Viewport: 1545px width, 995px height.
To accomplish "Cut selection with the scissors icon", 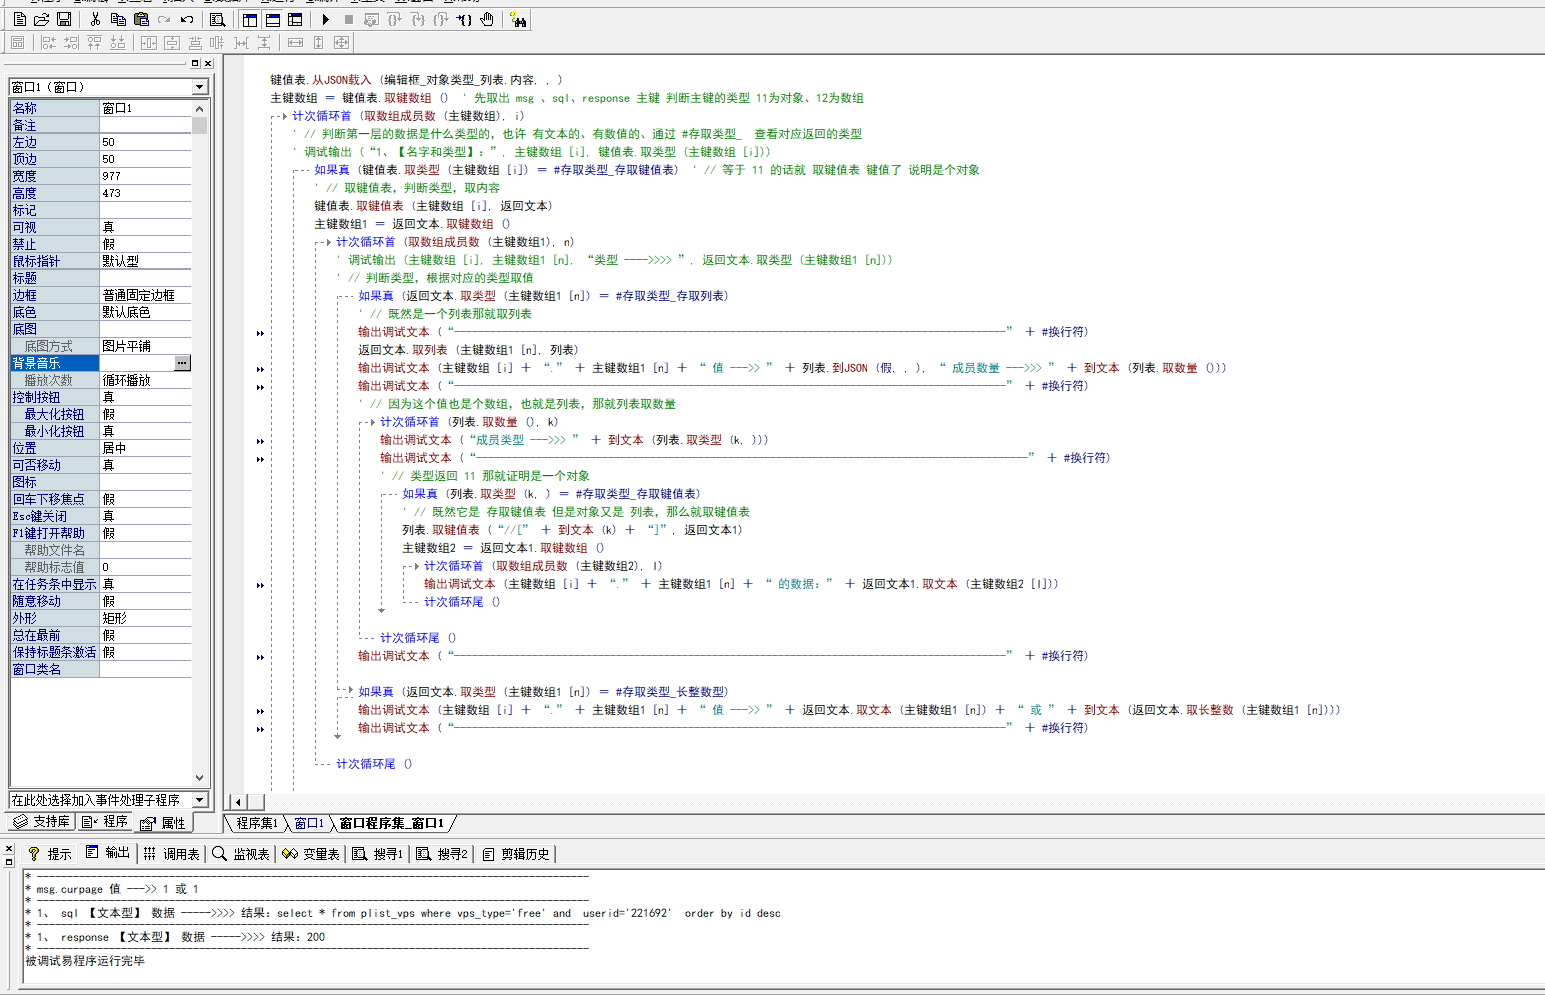I will coord(95,19).
